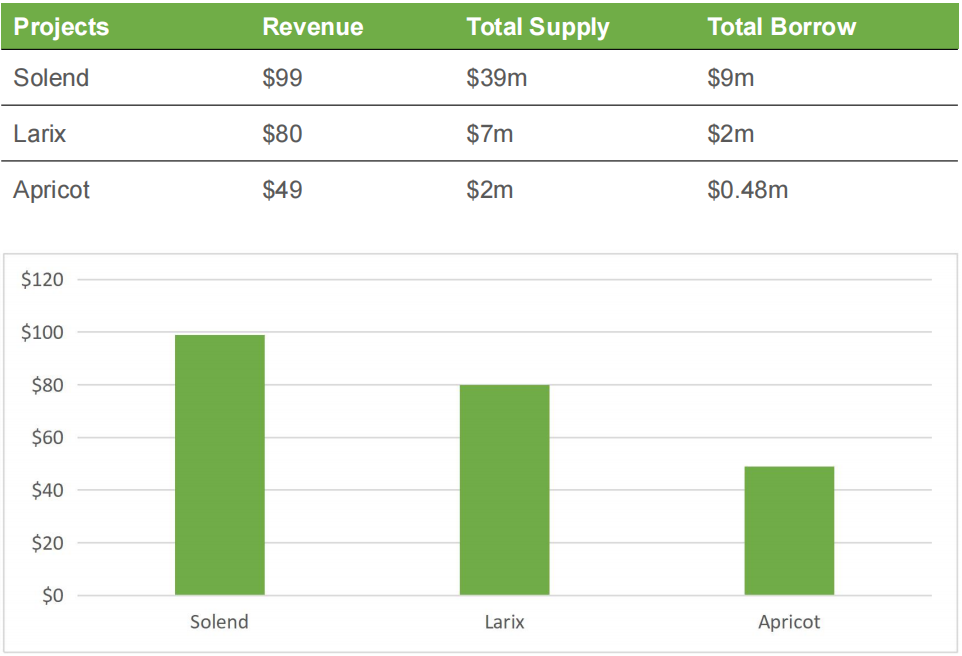Select the "Solend" cell in the table

(52, 78)
